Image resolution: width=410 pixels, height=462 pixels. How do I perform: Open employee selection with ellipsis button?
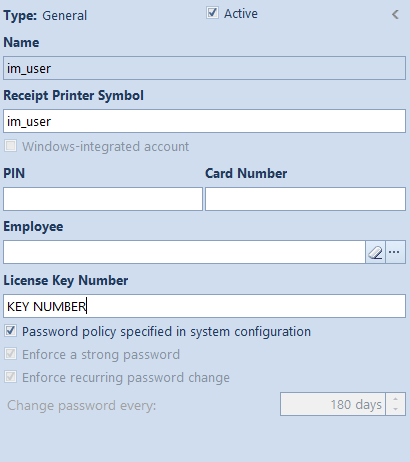(395, 252)
